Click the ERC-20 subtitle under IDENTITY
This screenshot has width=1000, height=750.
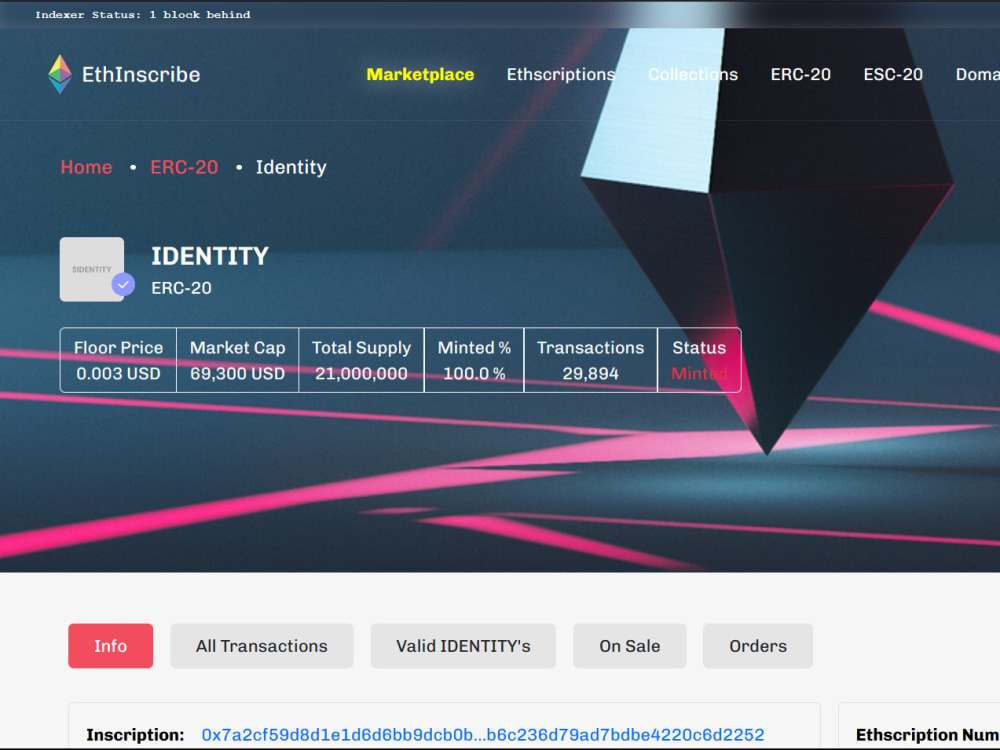181,288
